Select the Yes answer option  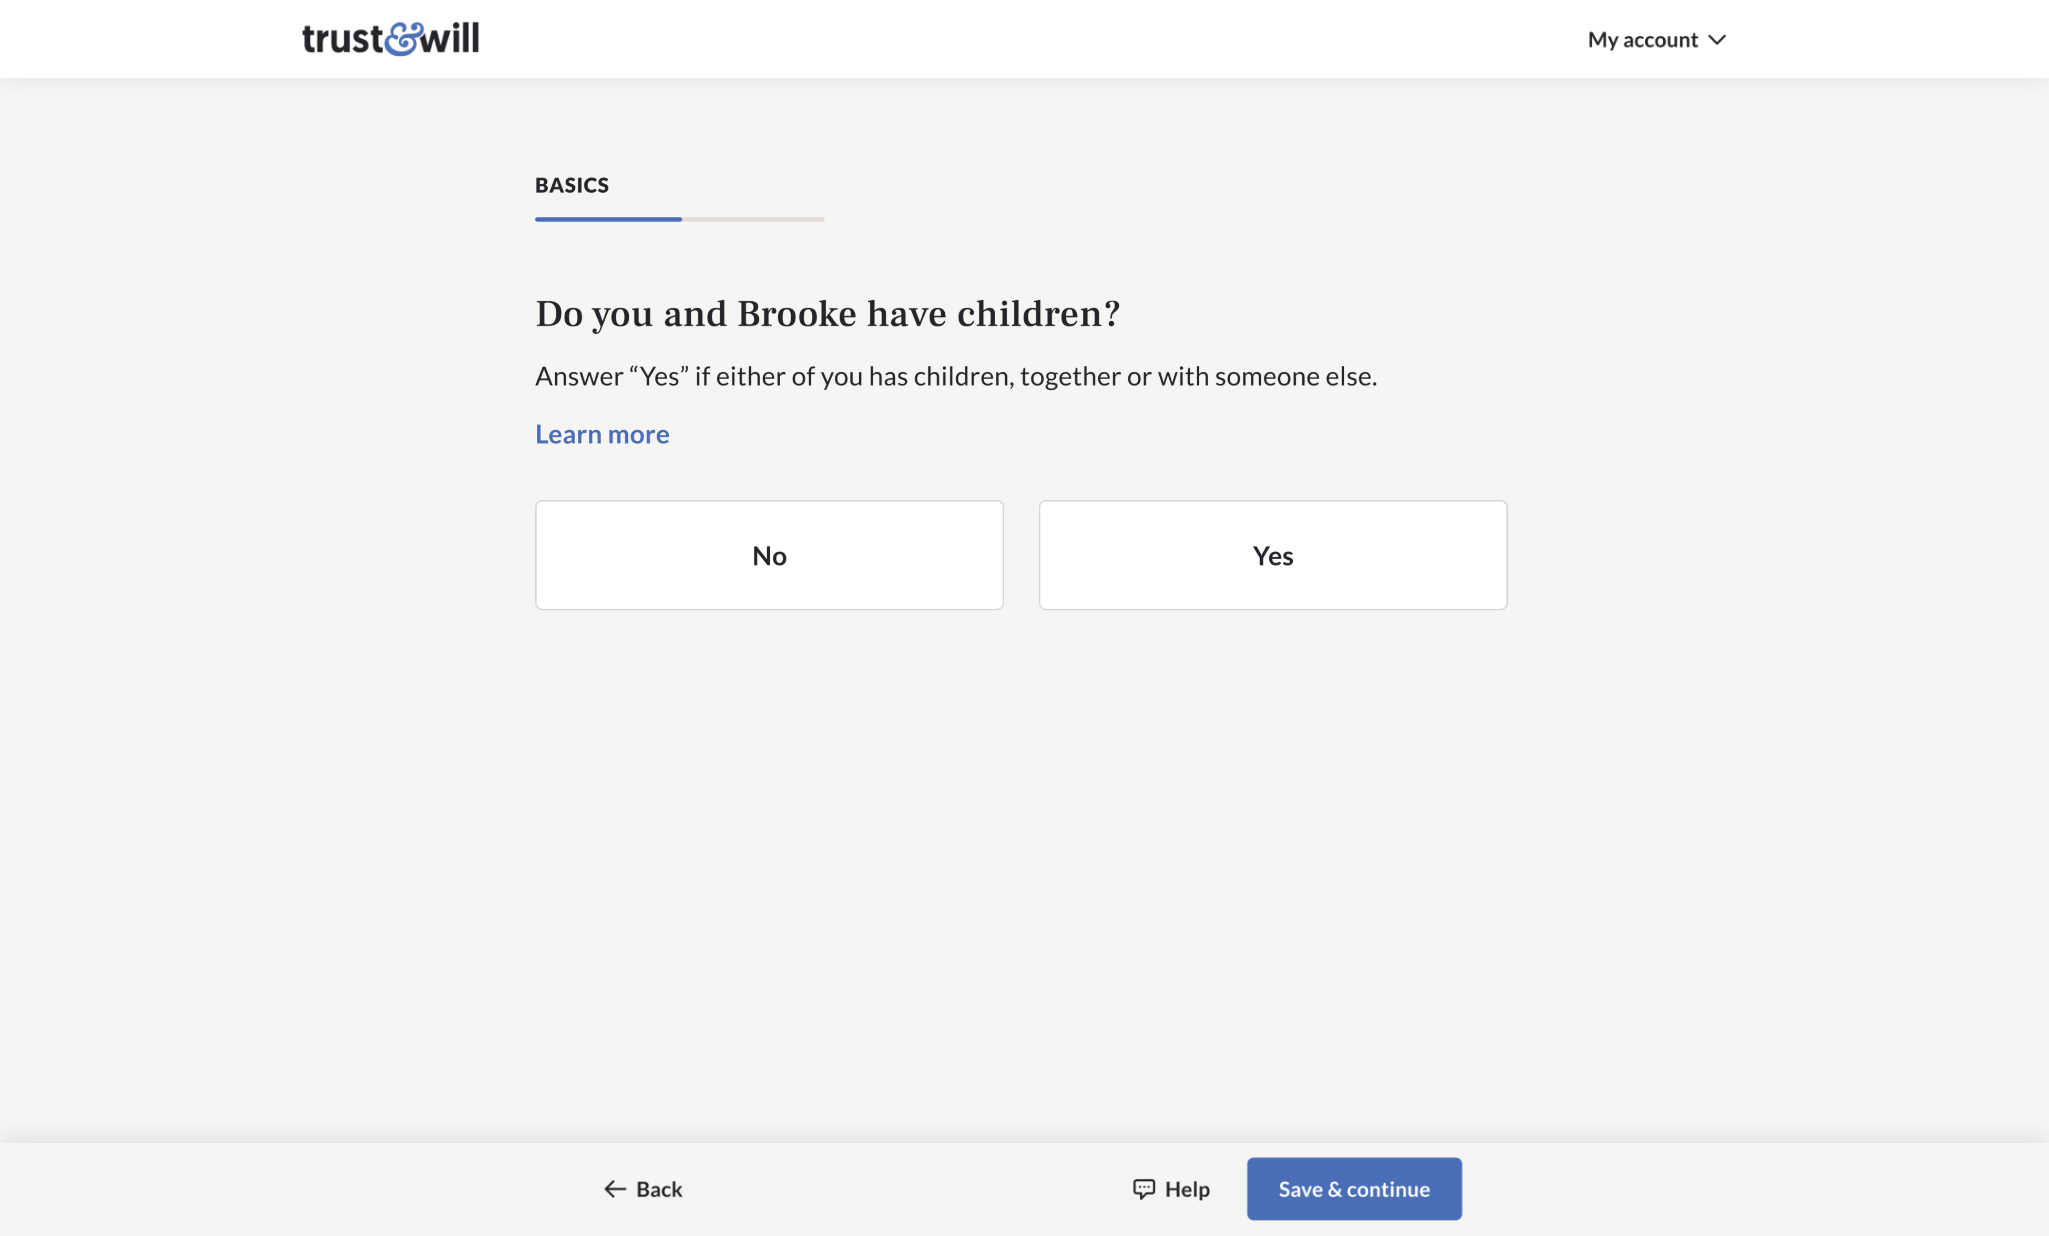coord(1272,555)
